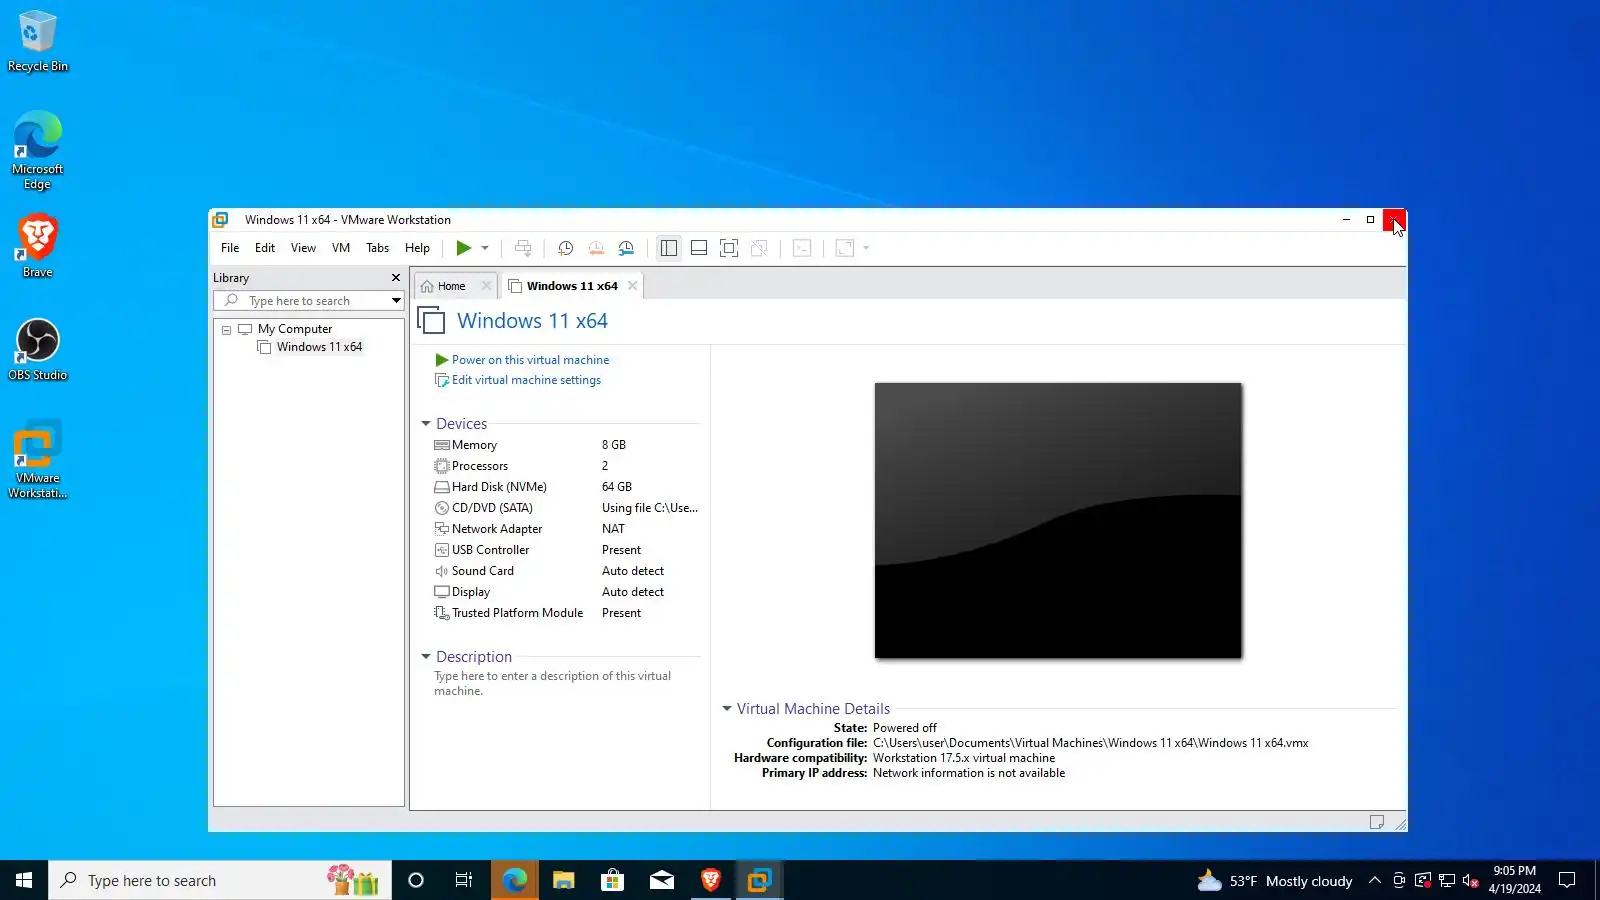Open the Windows Start menu
The image size is (1600, 900).
tap(24, 880)
